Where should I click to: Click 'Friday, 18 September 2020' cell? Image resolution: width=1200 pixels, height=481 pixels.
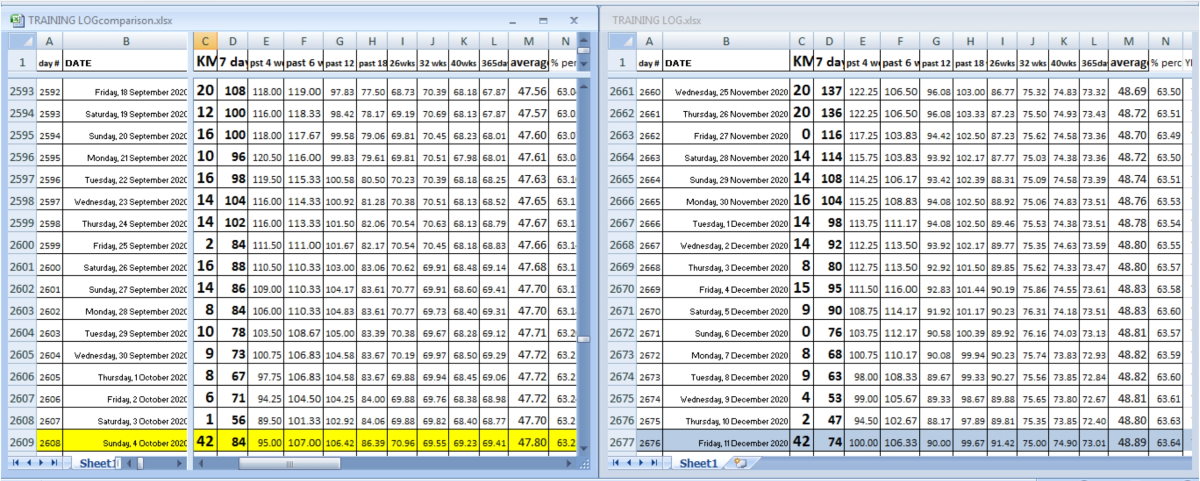click(x=125, y=91)
